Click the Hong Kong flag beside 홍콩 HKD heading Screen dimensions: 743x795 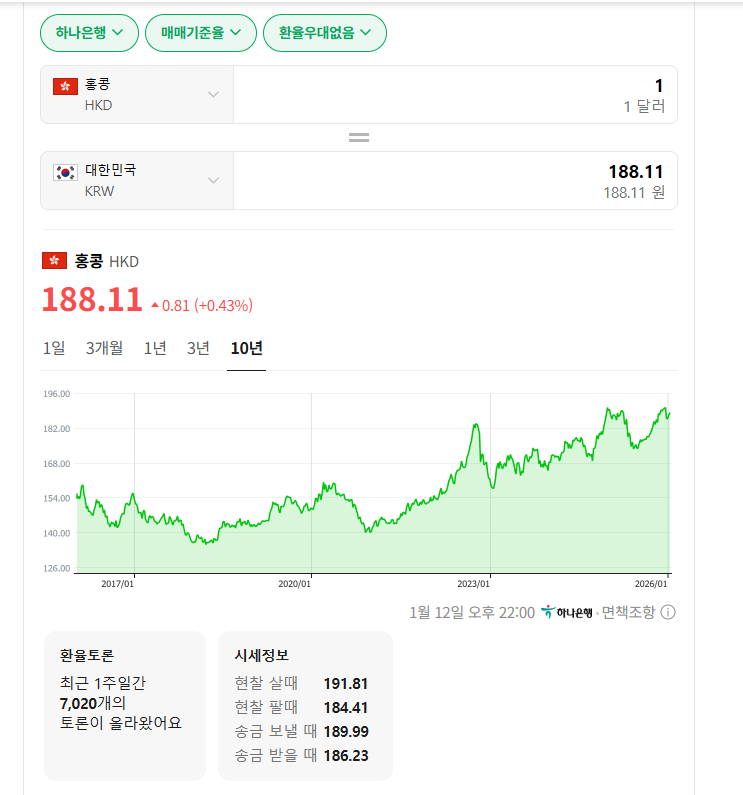[54, 261]
